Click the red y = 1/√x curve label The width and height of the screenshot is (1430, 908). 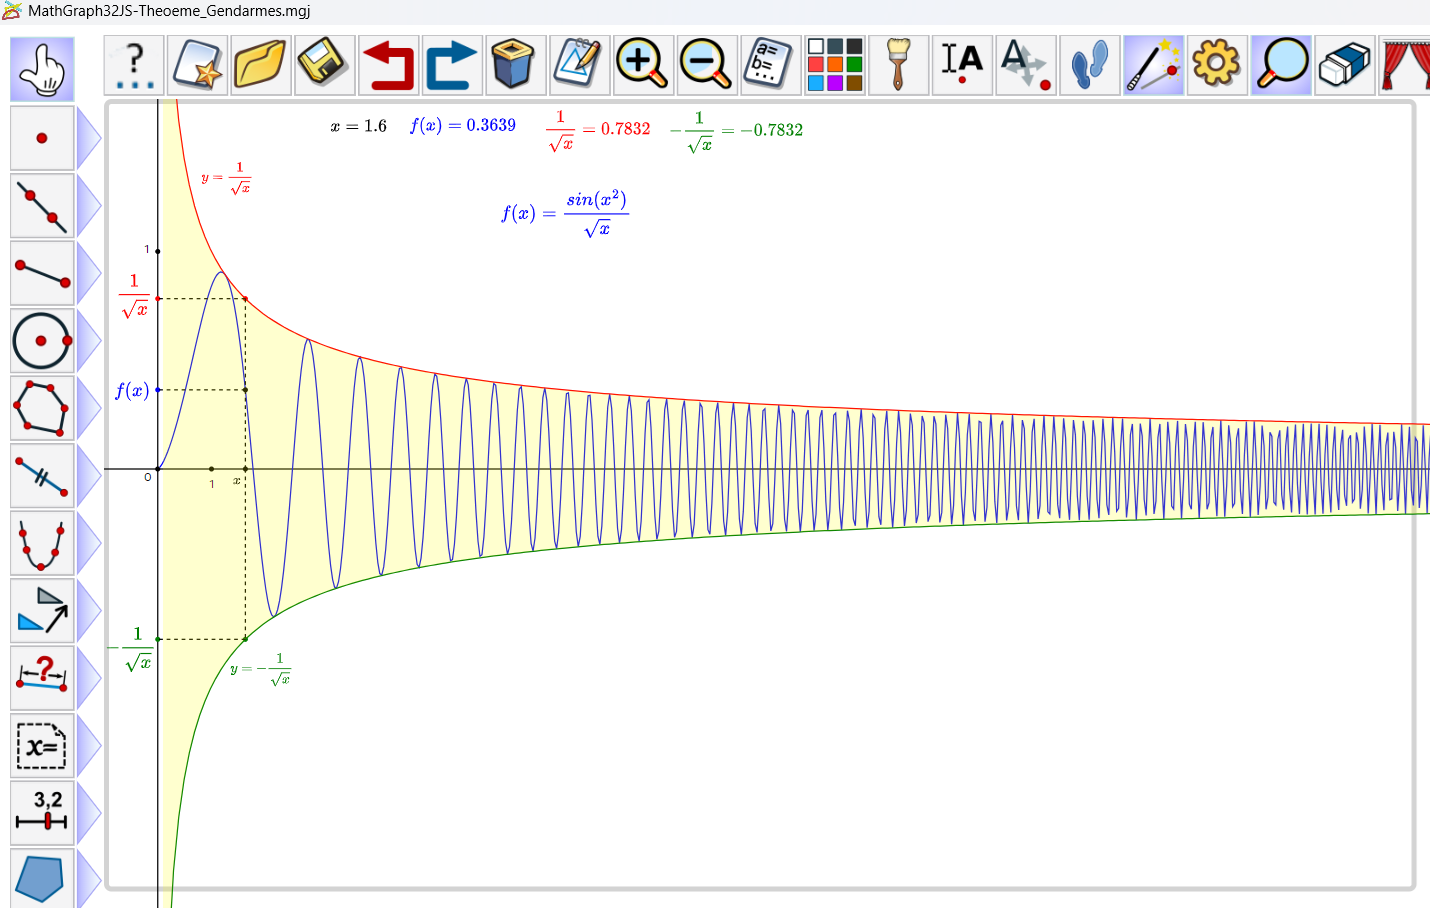click(x=226, y=178)
